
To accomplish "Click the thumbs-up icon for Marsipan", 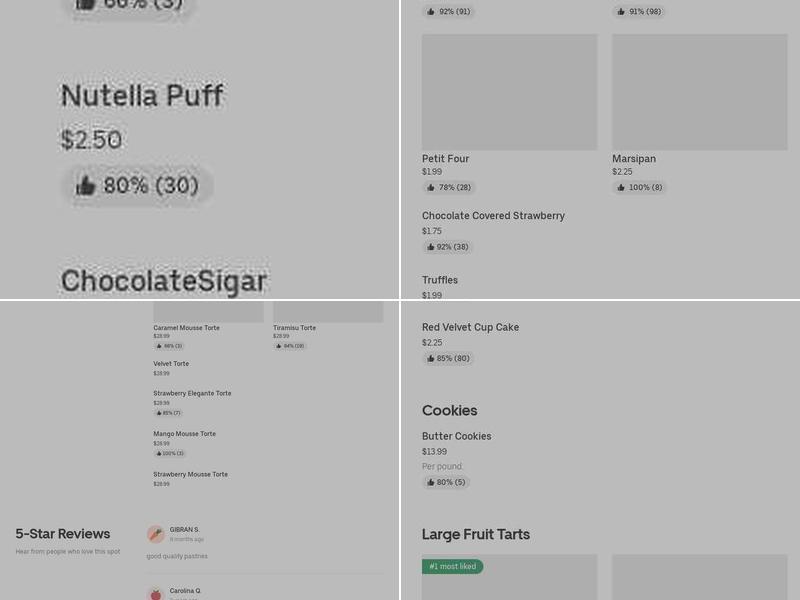I will coord(621,187).
